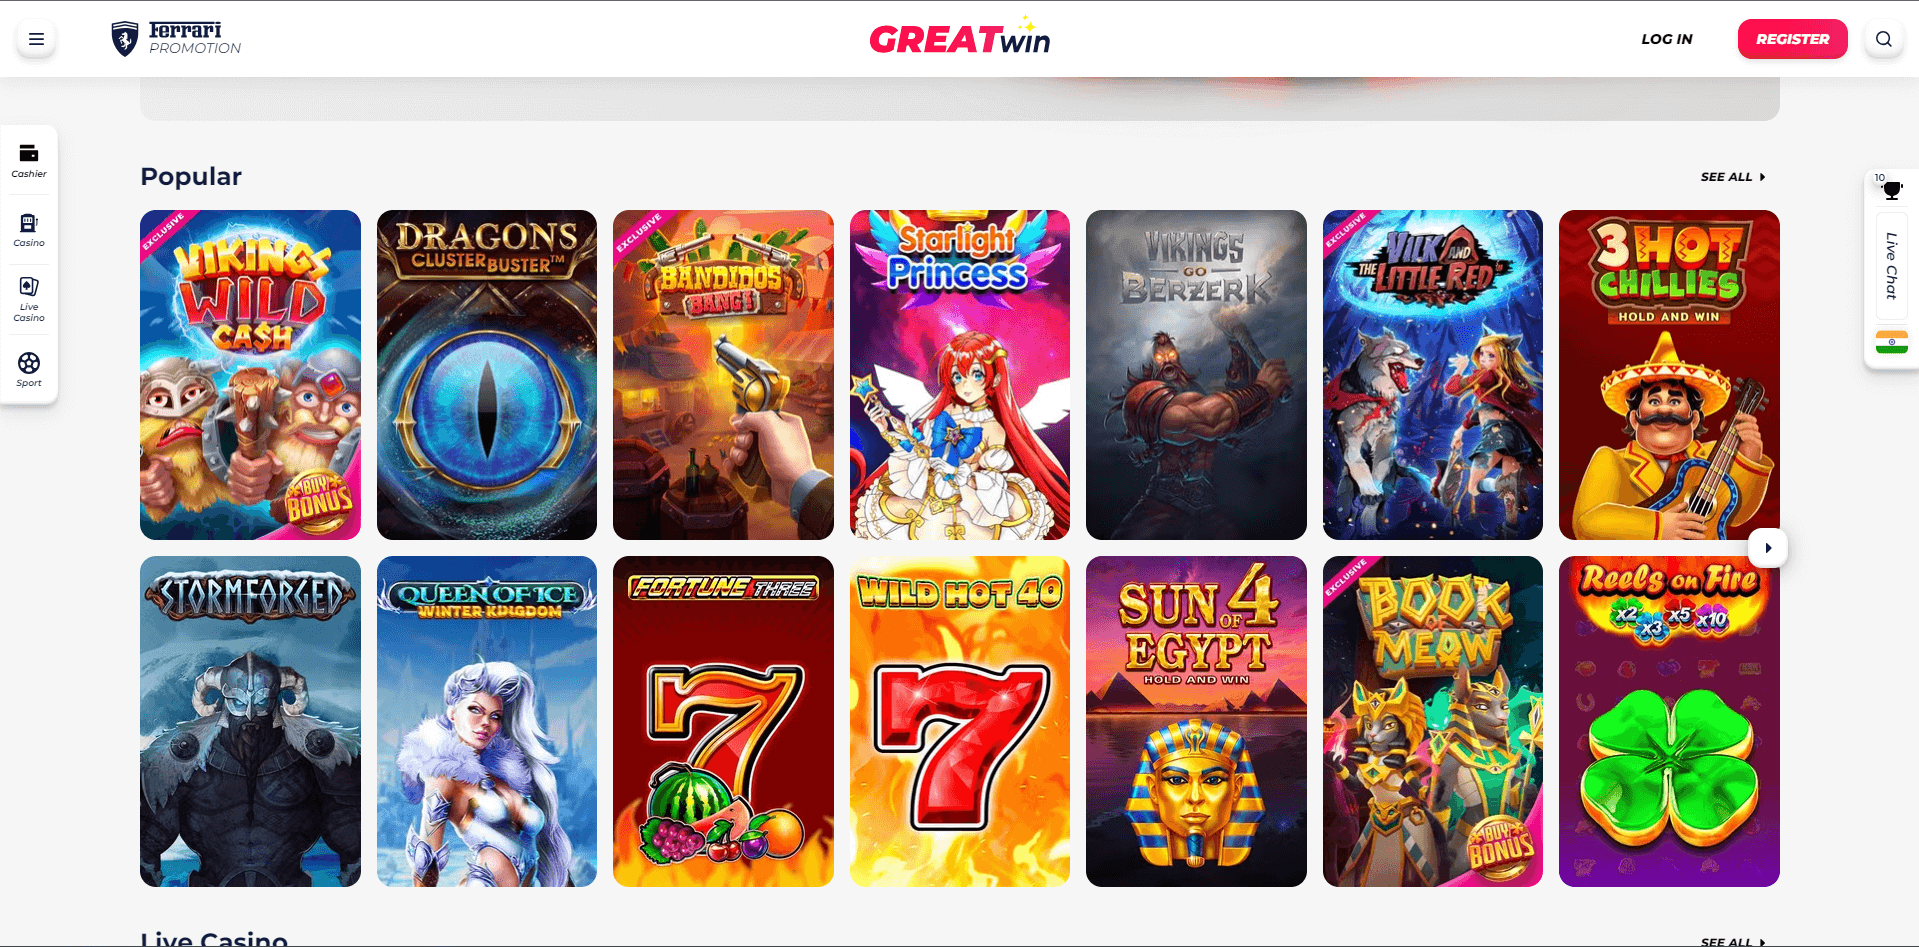The width and height of the screenshot is (1919, 947).
Task: Select the Dragons Clusterbuster game
Action: (486, 375)
